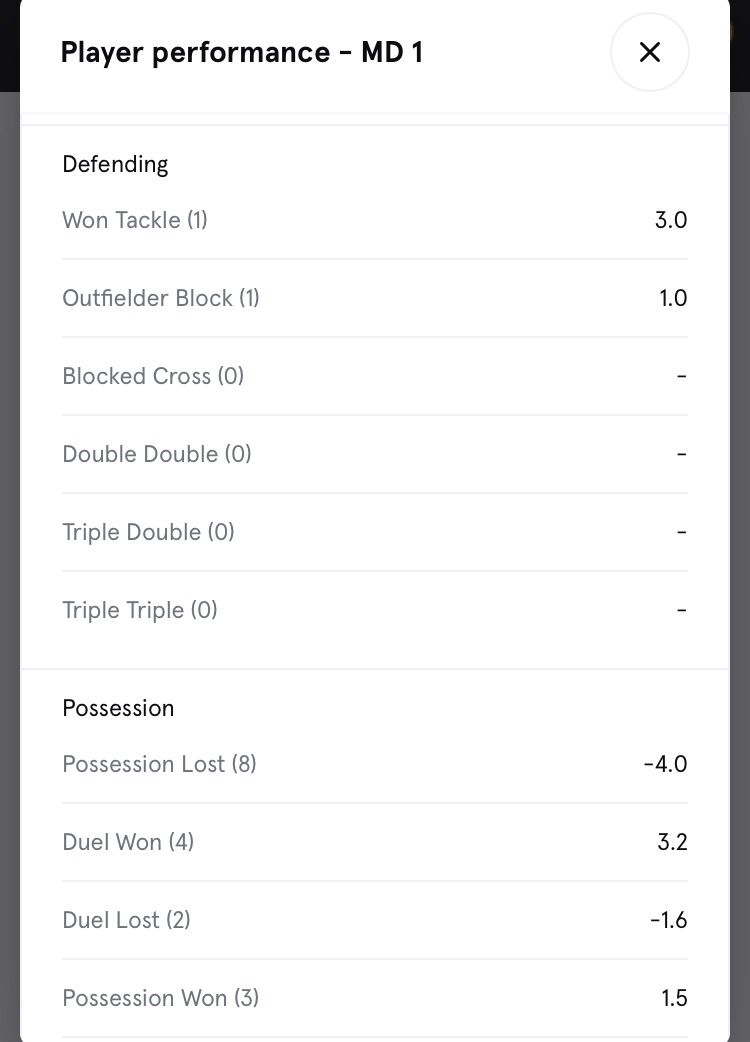Click the 1.0 score beside Outfielder Block

[673, 298]
